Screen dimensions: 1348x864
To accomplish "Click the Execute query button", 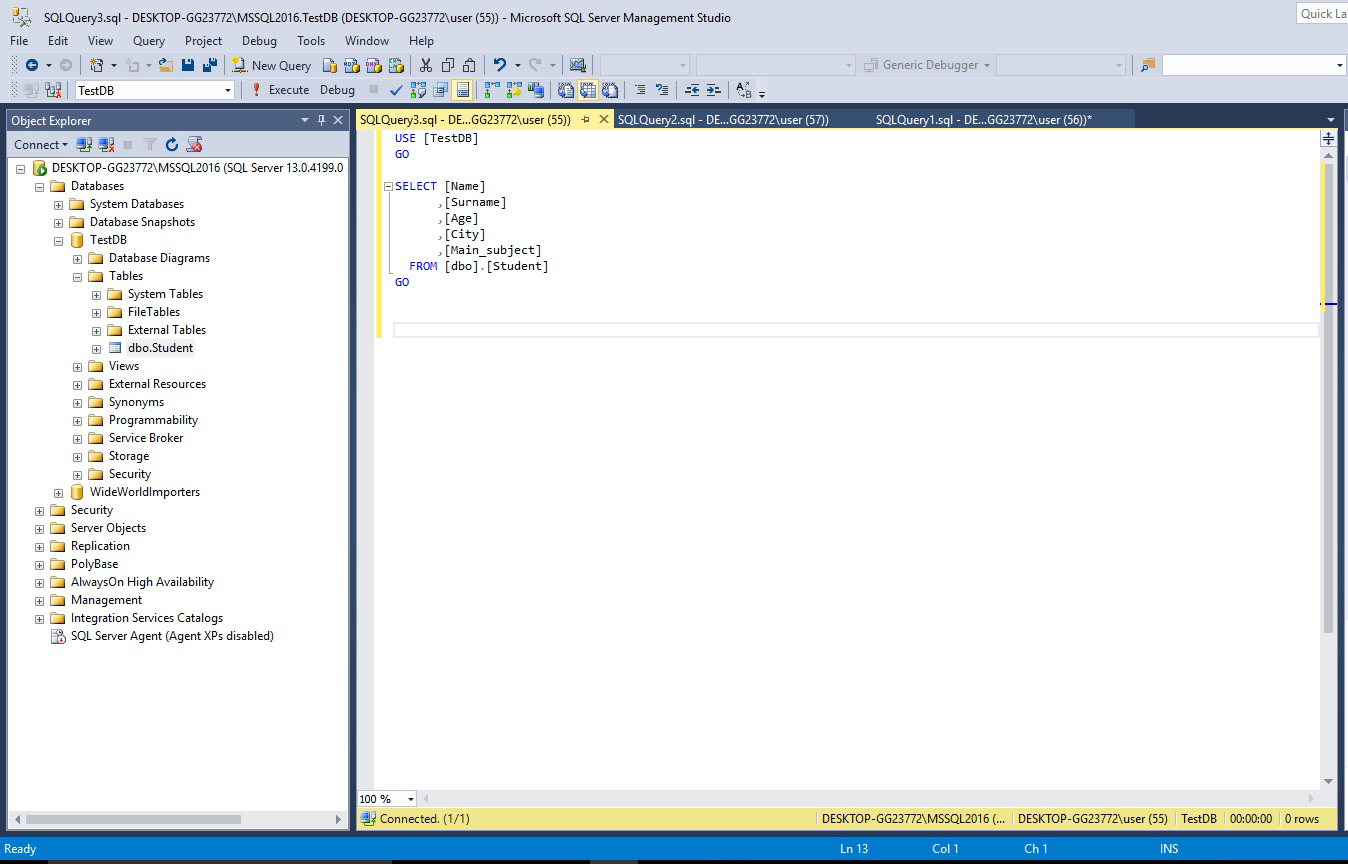I will tap(280, 90).
